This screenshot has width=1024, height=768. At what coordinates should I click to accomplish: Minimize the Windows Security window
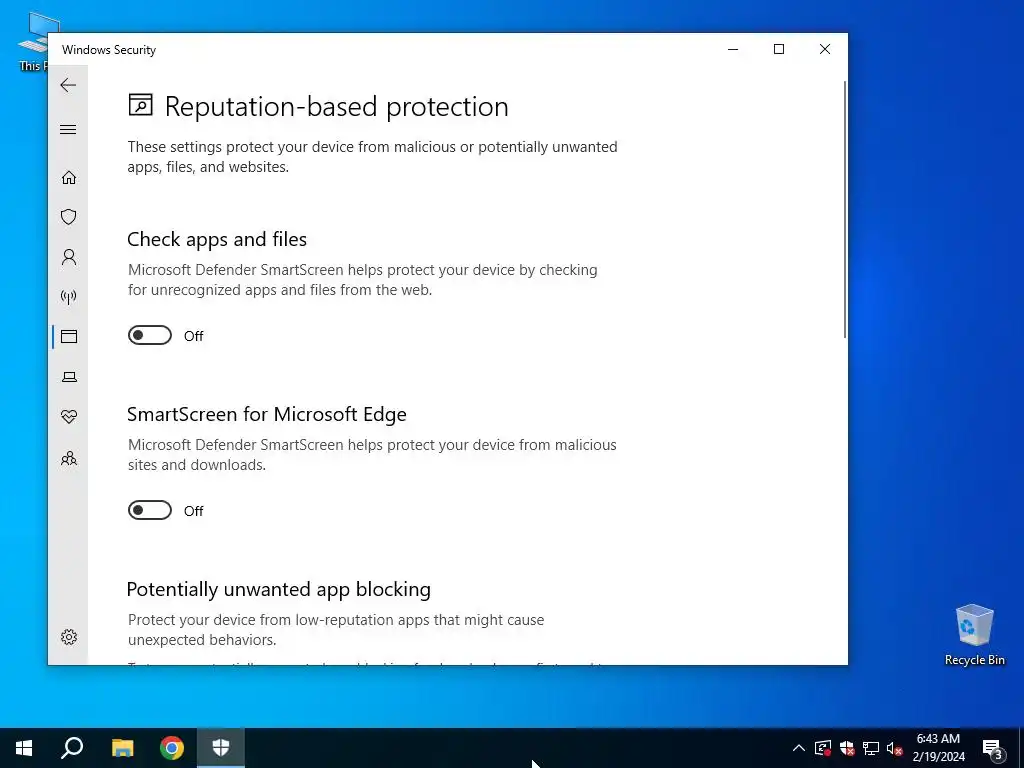pos(733,50)
